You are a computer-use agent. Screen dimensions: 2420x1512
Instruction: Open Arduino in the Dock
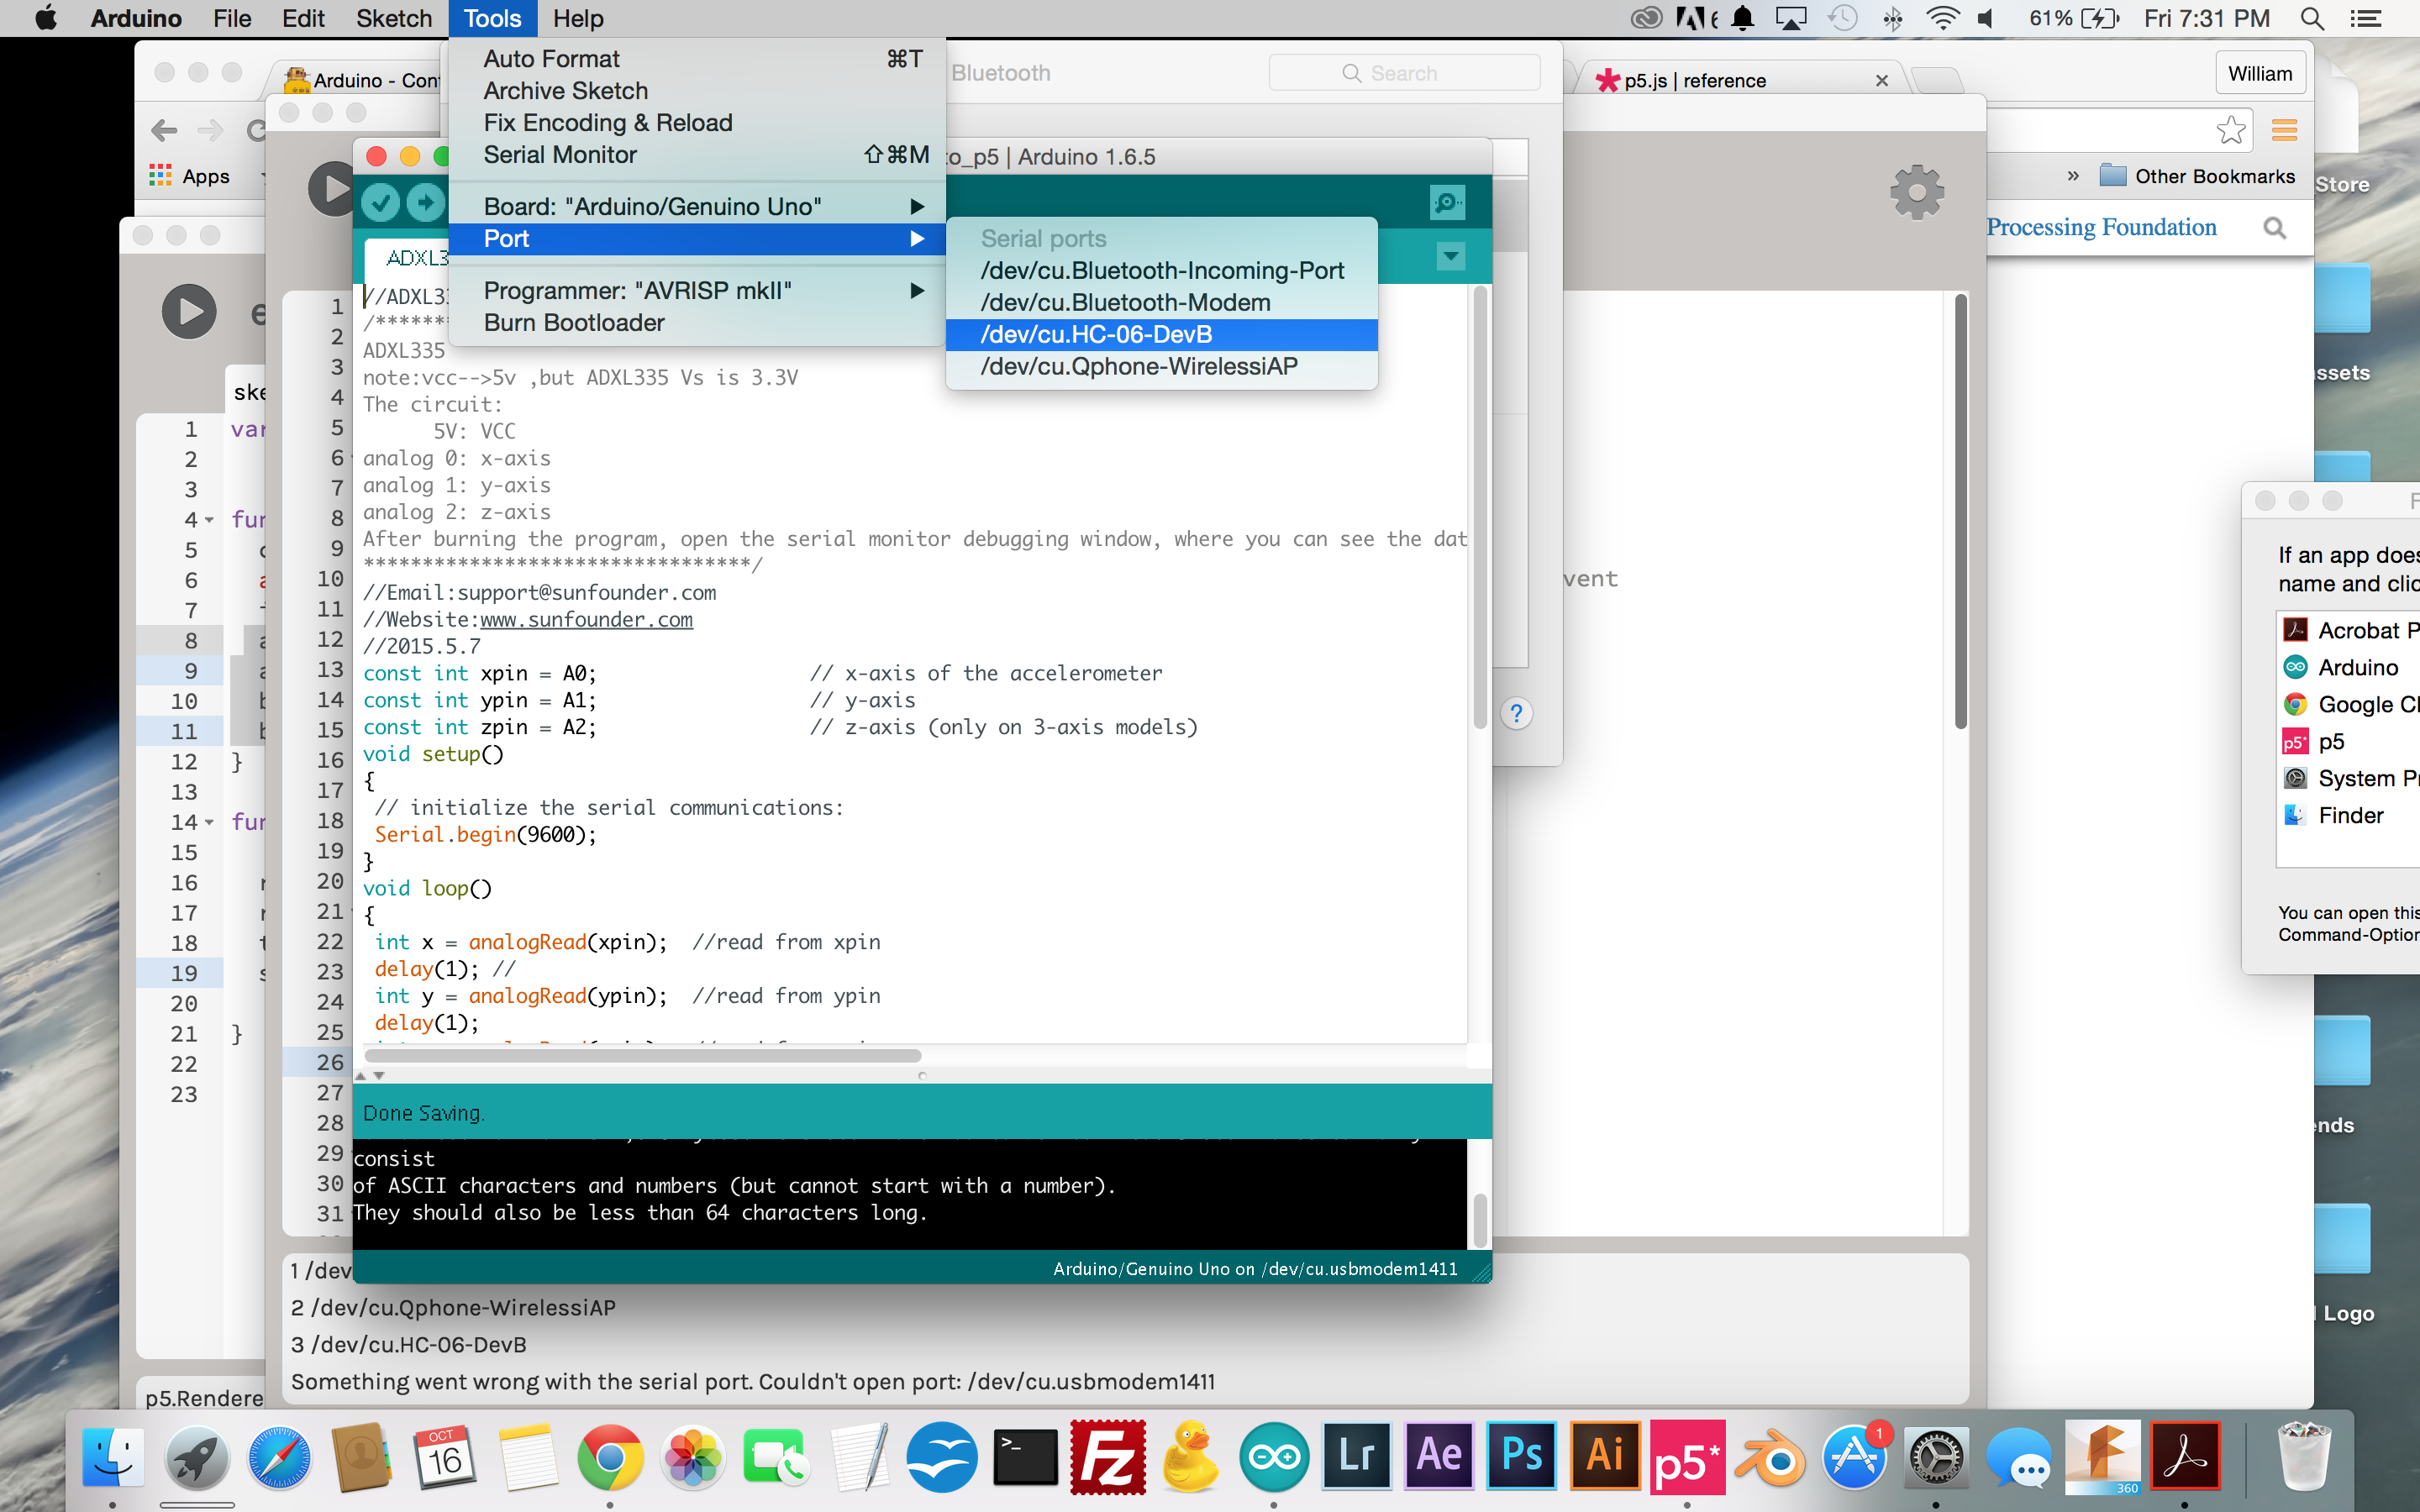click(x=1273, y=1456)
